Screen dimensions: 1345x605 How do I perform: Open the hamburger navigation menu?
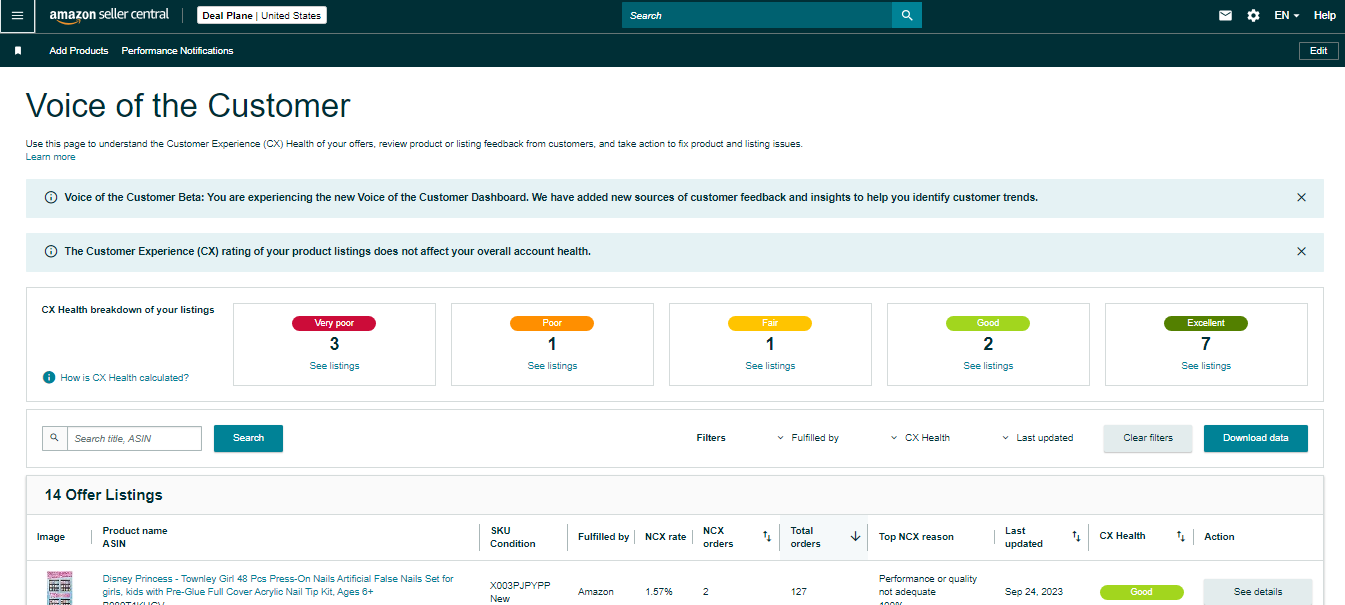(17, 16)
